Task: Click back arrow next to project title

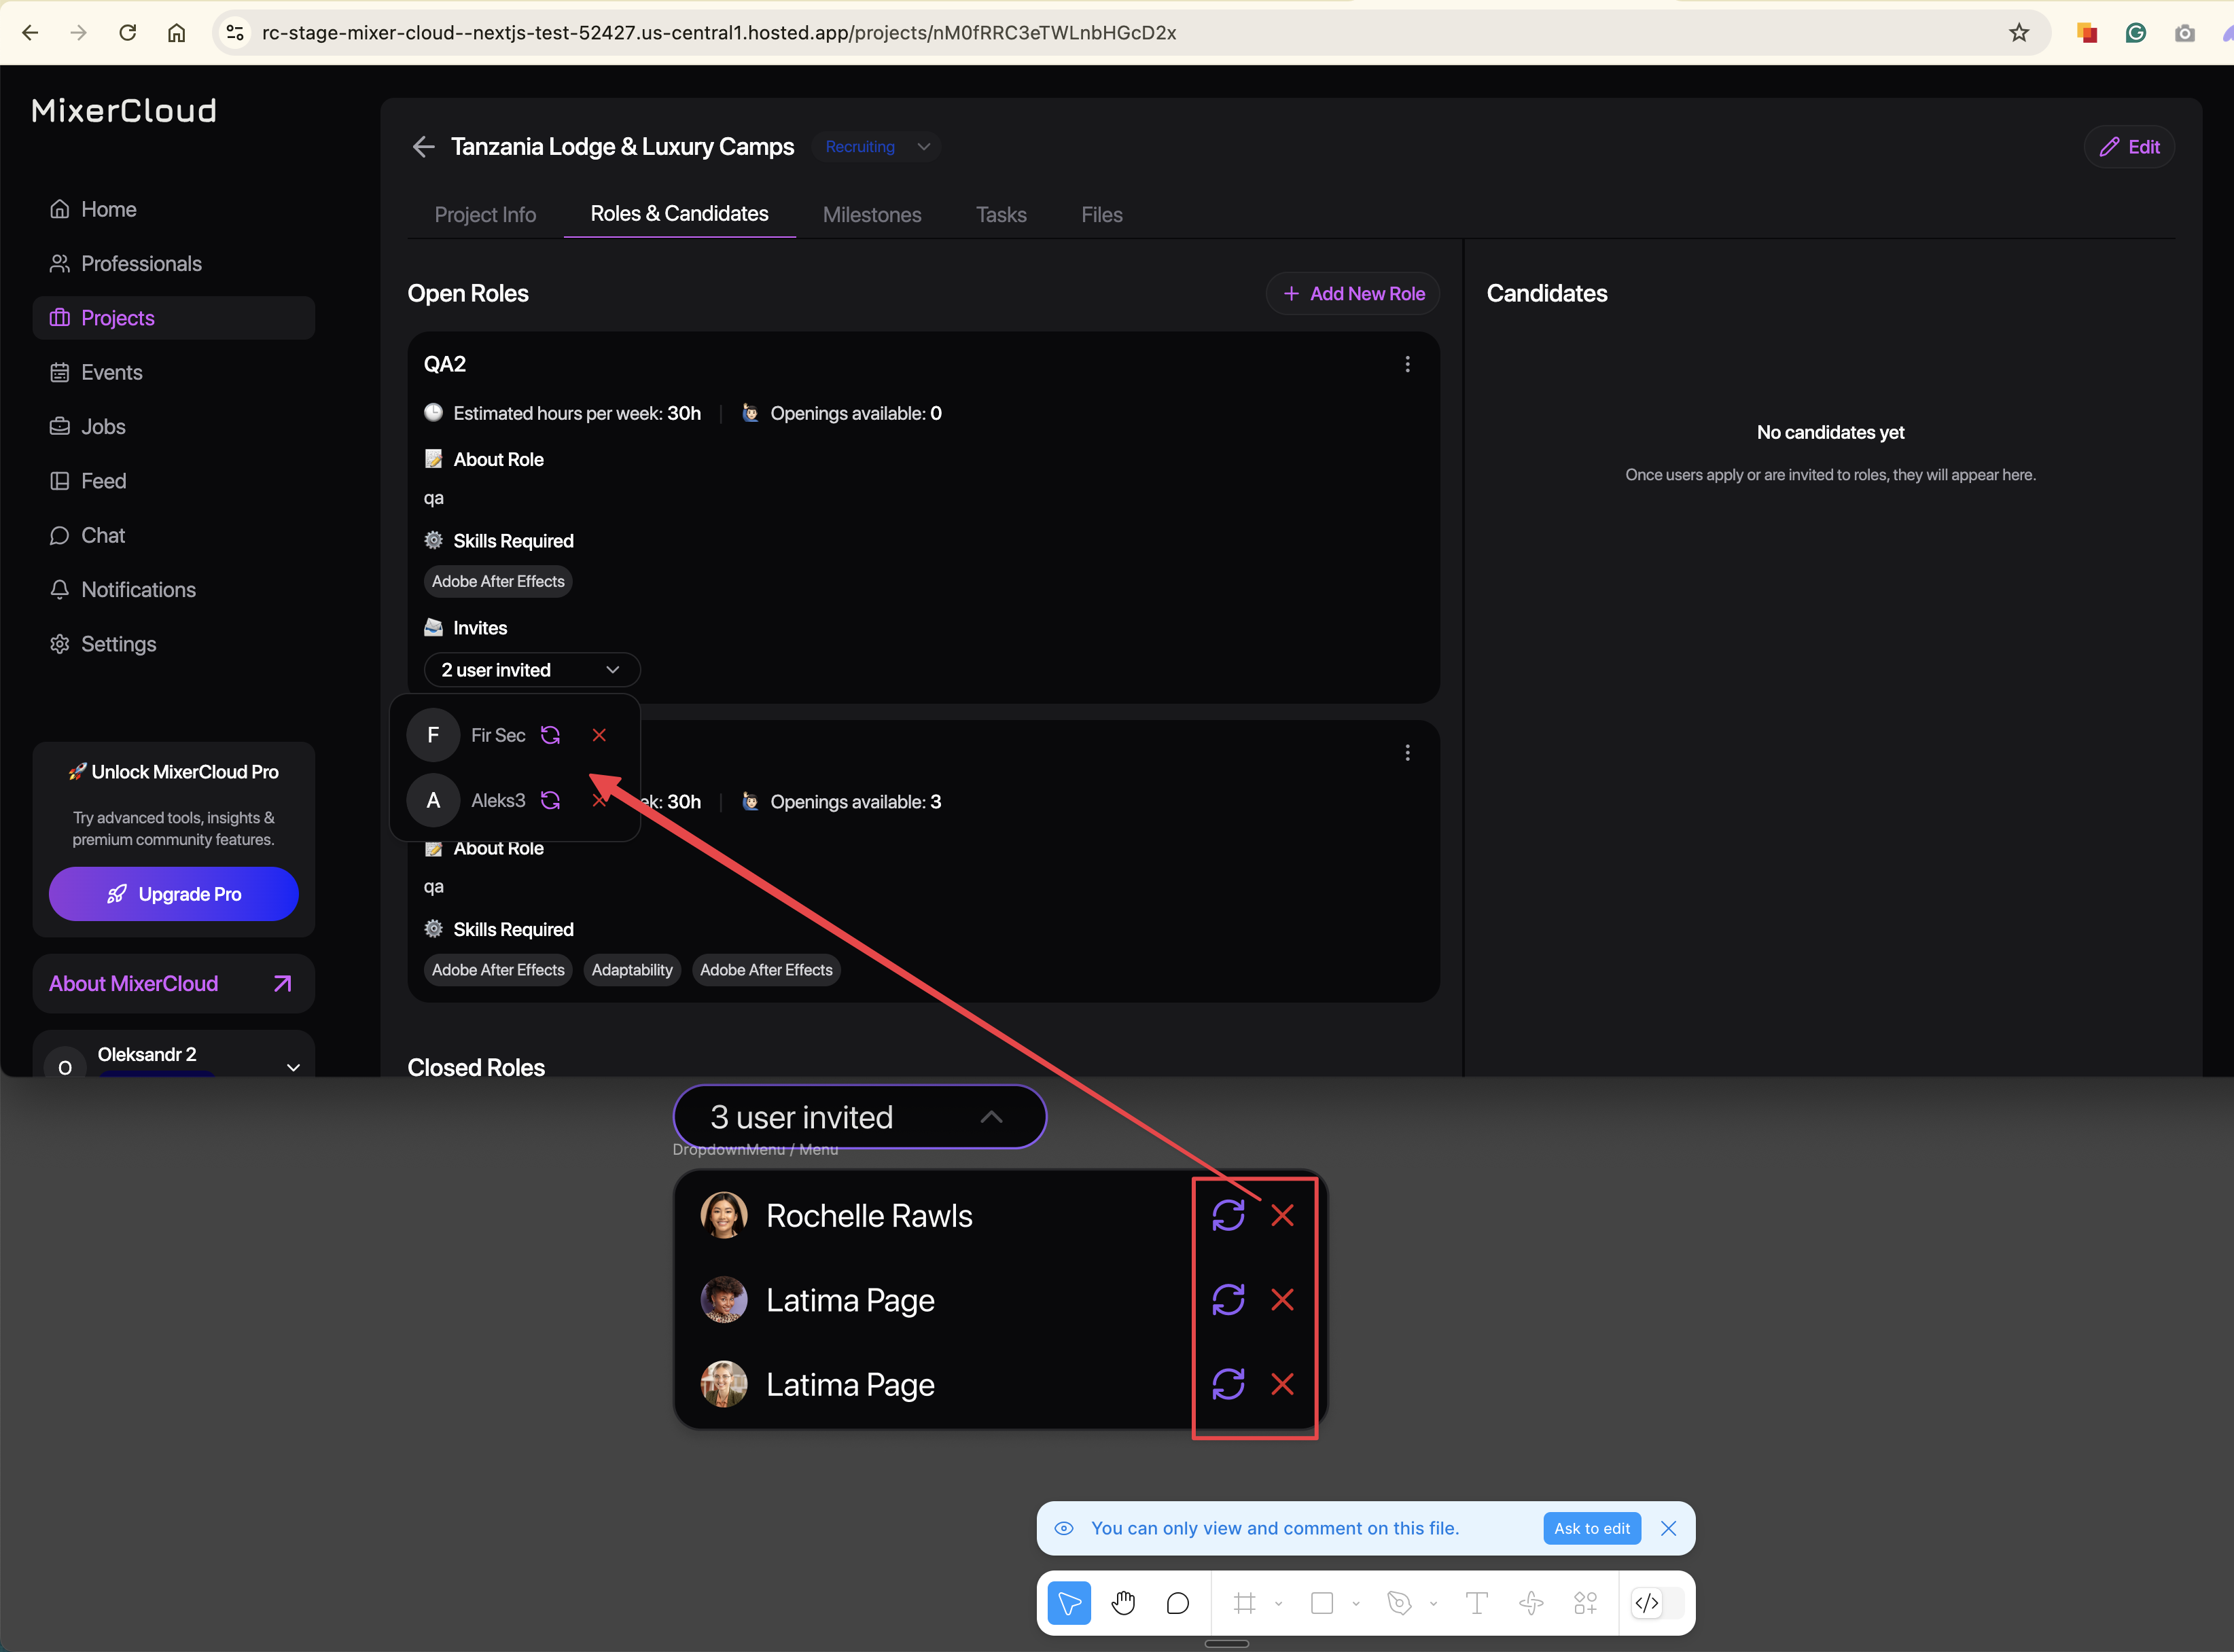Action: coord(423,147)
